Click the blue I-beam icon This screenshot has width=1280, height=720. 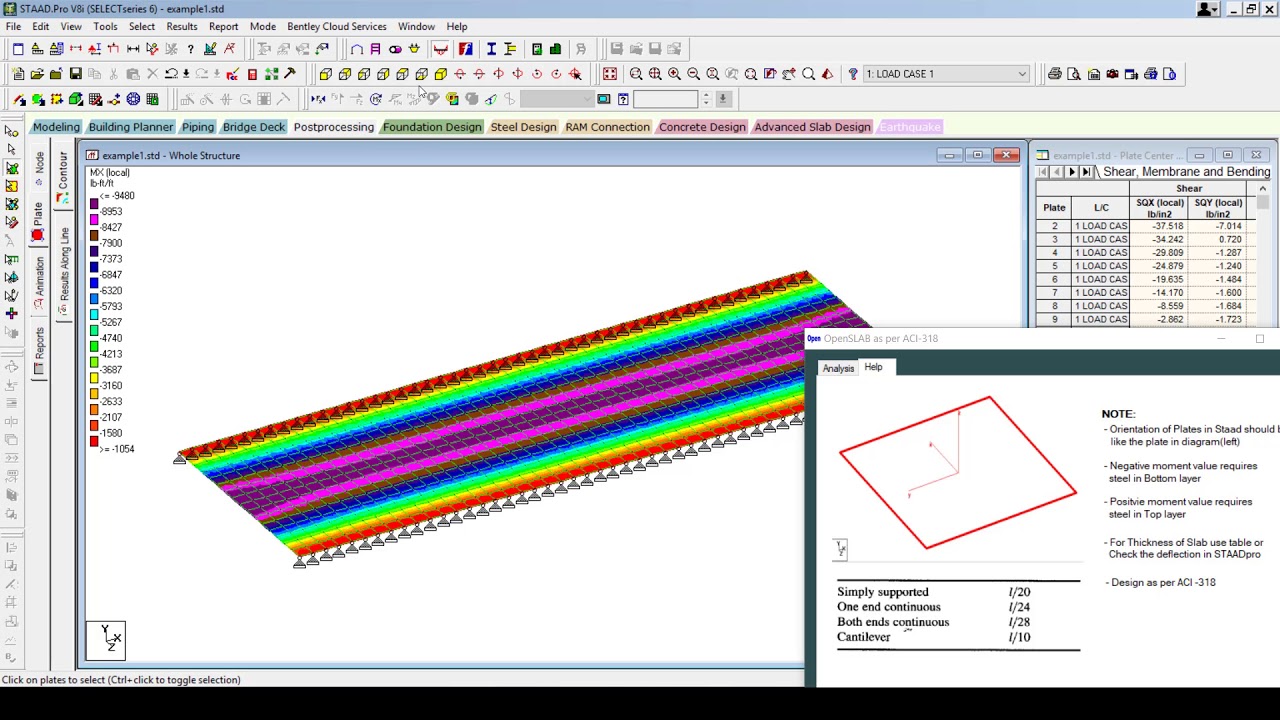point(491,49)
